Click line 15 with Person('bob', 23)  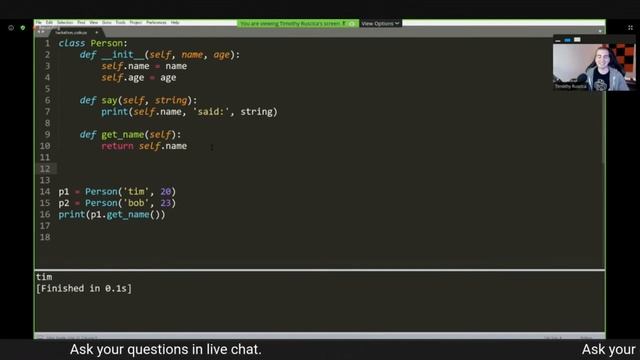(117, 203)
